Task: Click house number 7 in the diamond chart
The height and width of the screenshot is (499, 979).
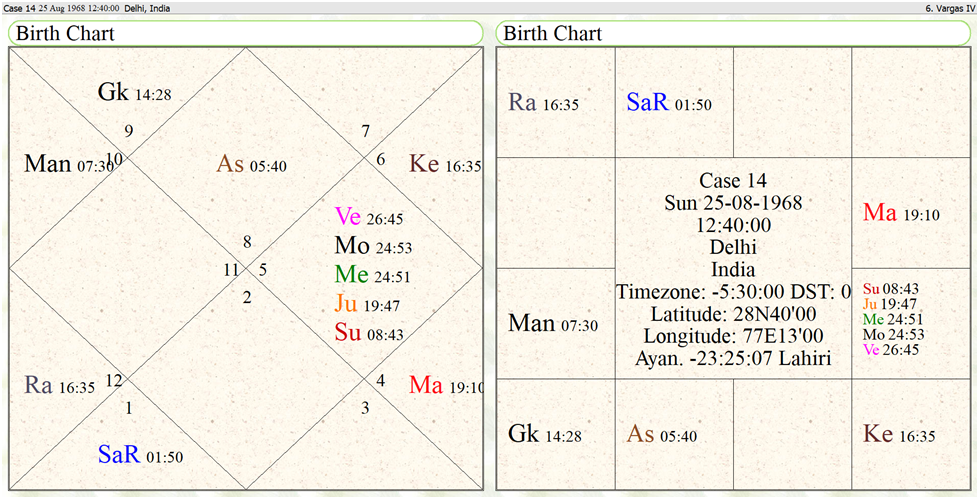Action: pyautogui.click(x=365, y=131)
